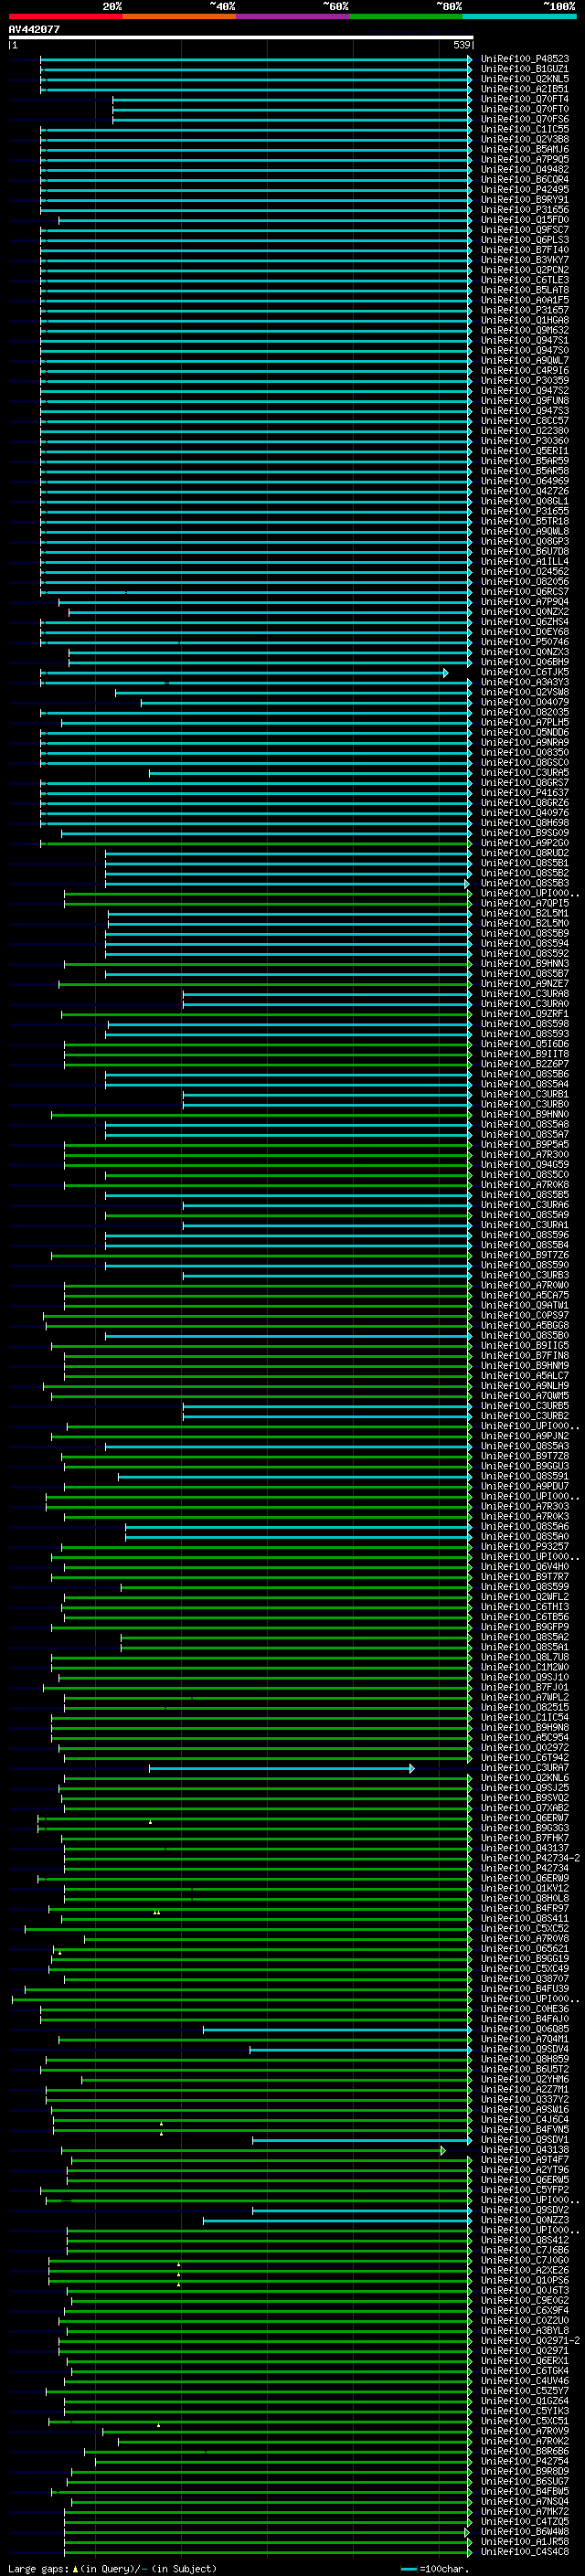Click the UniRef100_C1IC55 label
This screenshot has height=2576, width=585.
525,129
